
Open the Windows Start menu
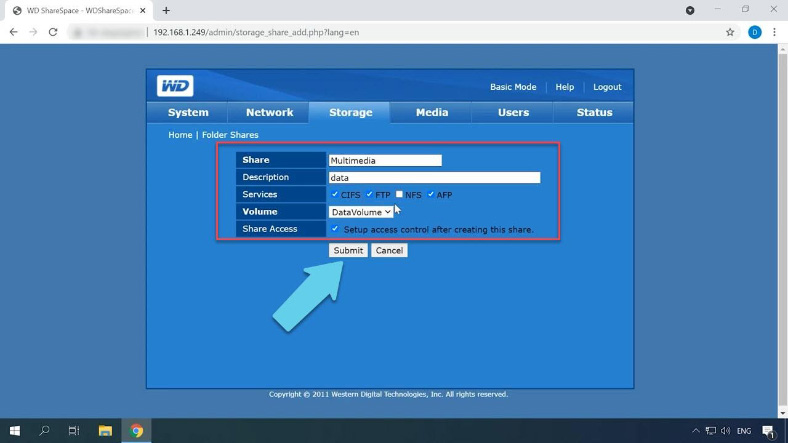click(x=15, y=430)
